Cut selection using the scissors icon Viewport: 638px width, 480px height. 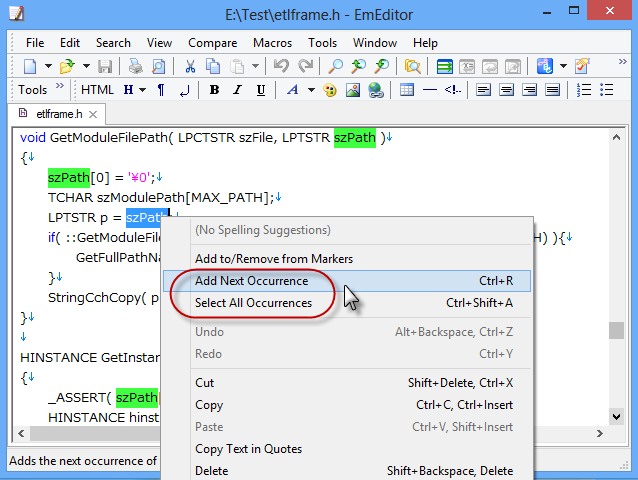coord(190,66)
